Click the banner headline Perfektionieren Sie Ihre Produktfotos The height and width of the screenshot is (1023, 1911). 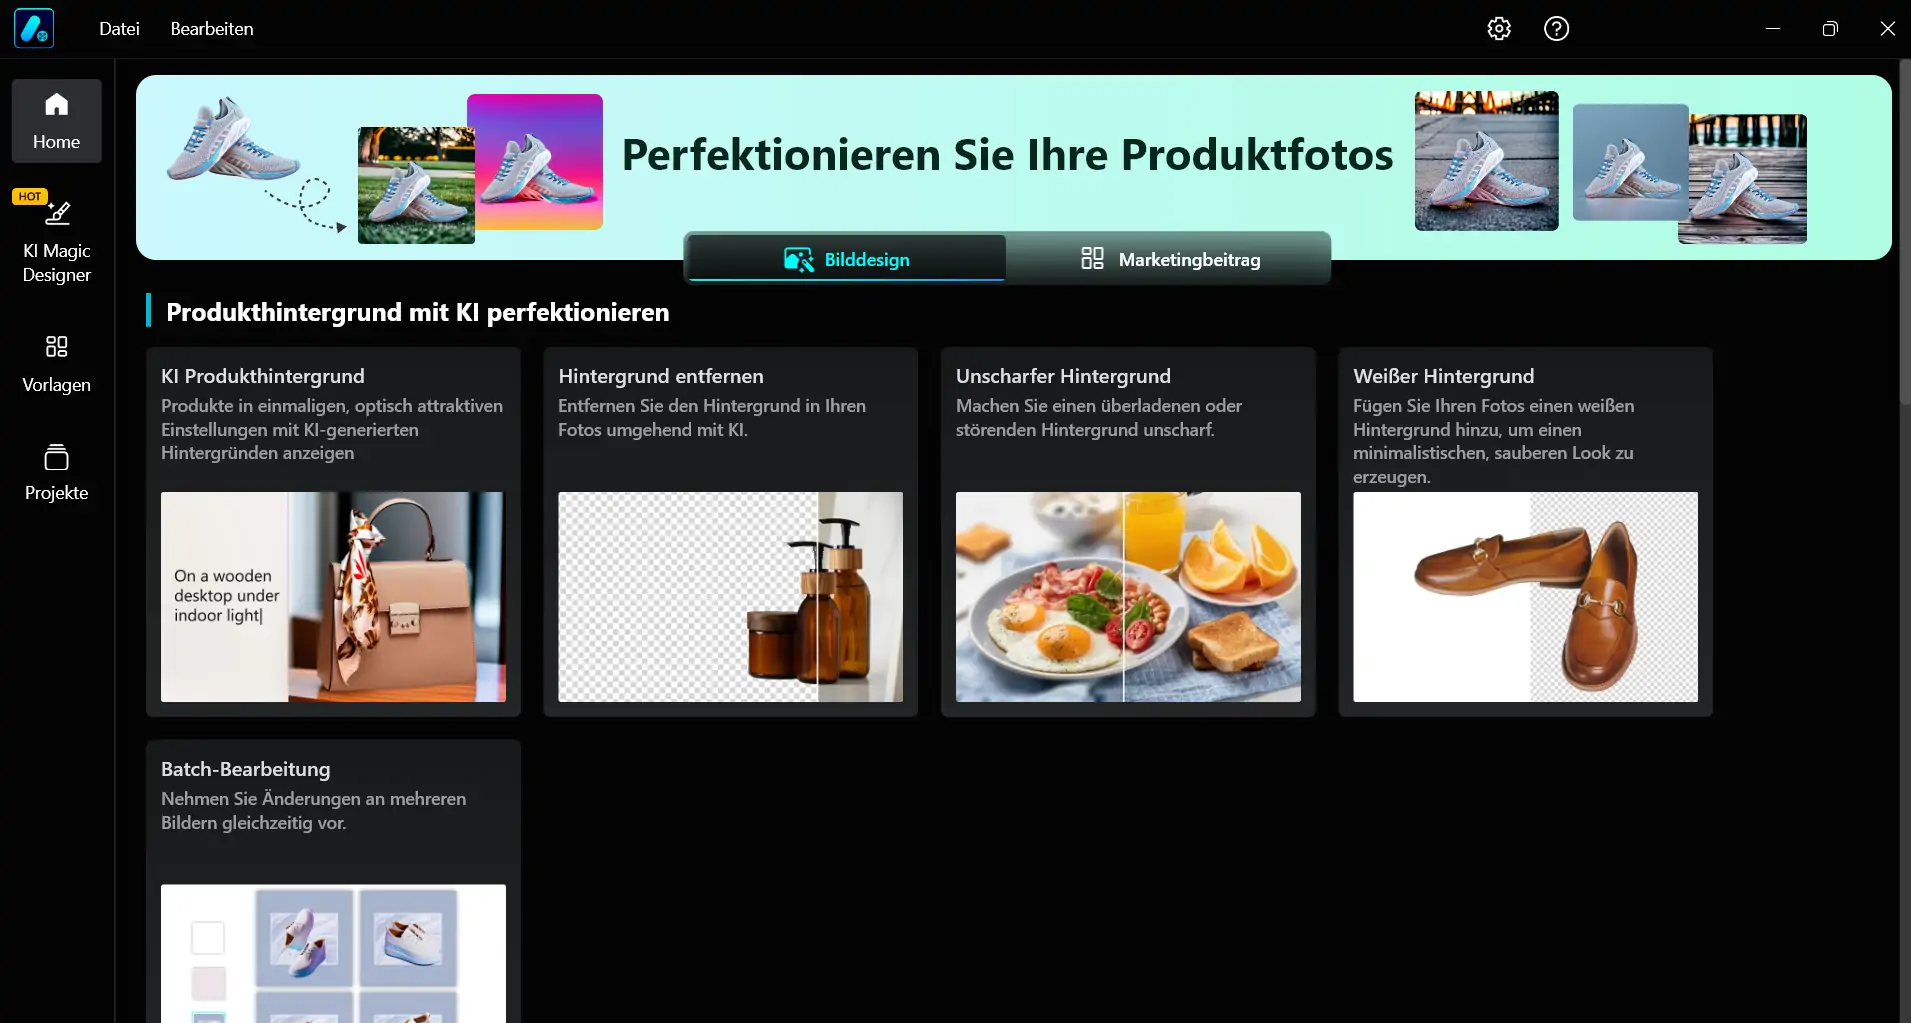pyautogui.click(x=1007, y=154)
